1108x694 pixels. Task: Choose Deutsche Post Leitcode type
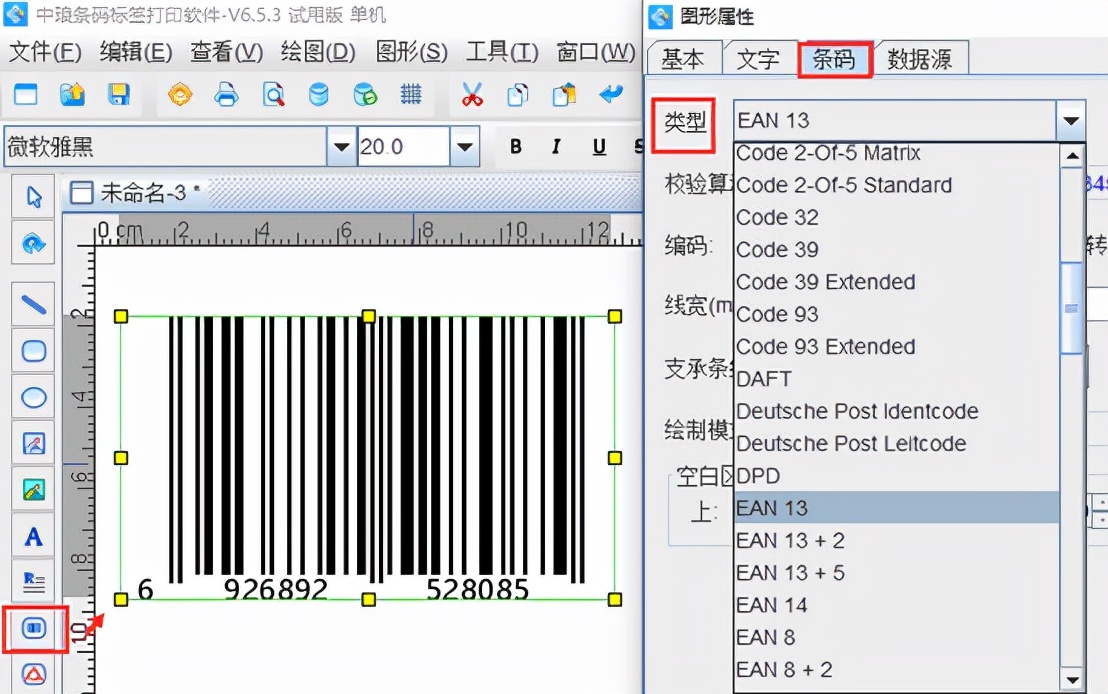point(896,443)
